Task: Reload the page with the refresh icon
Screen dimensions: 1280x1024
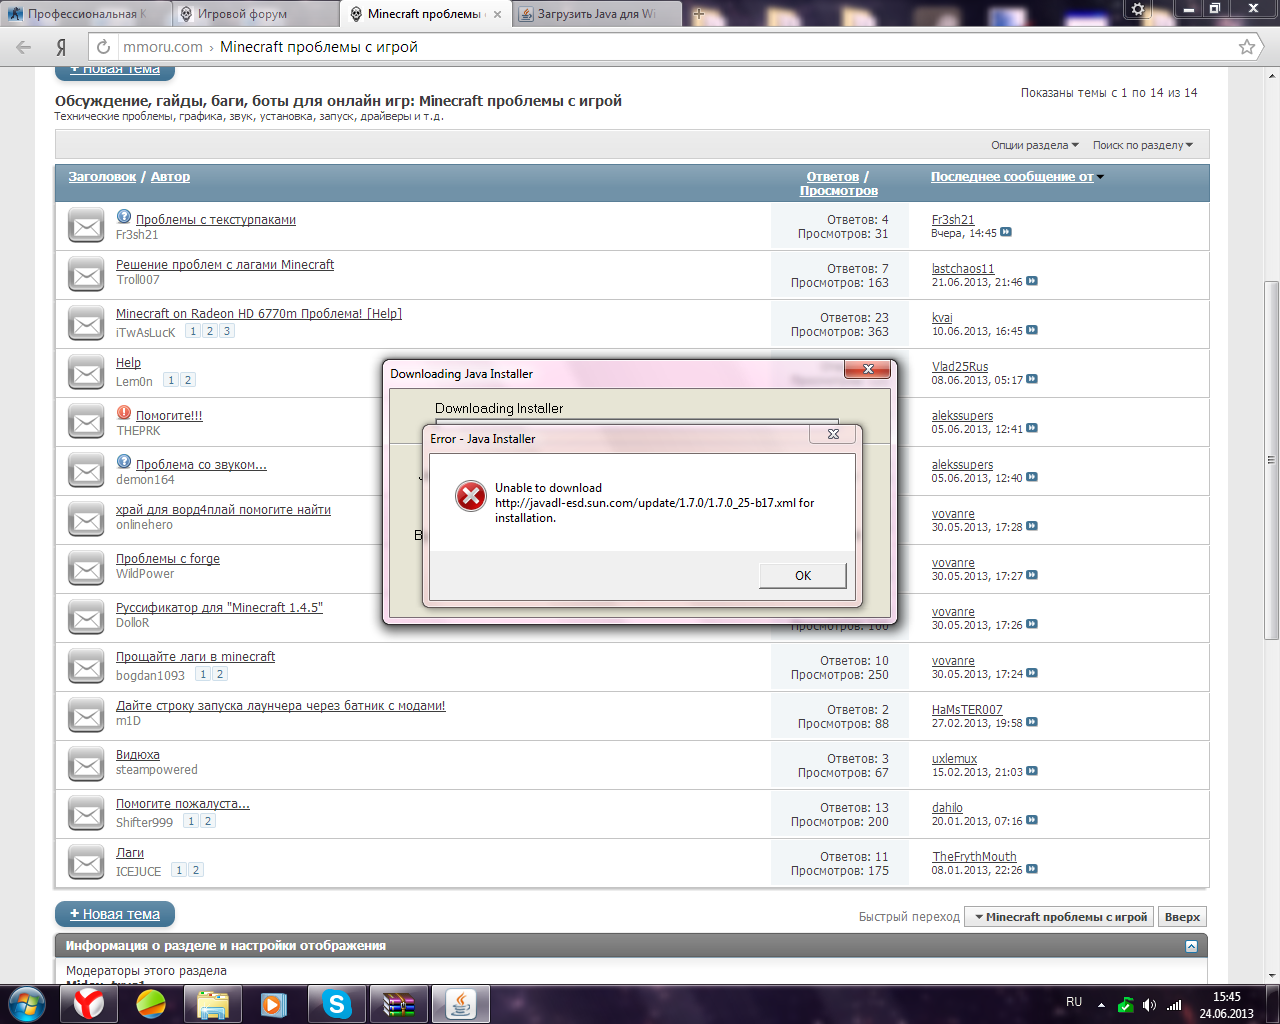Action: tap(103, 47)
